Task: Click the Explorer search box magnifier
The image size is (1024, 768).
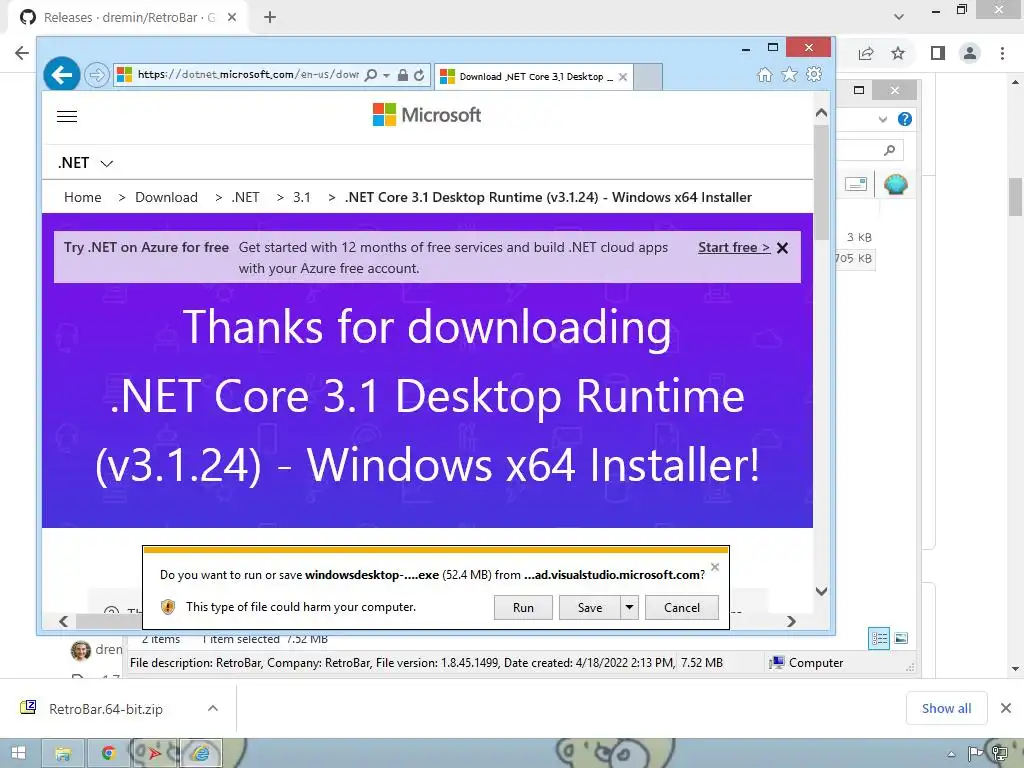Action: [x=889, y=150]
